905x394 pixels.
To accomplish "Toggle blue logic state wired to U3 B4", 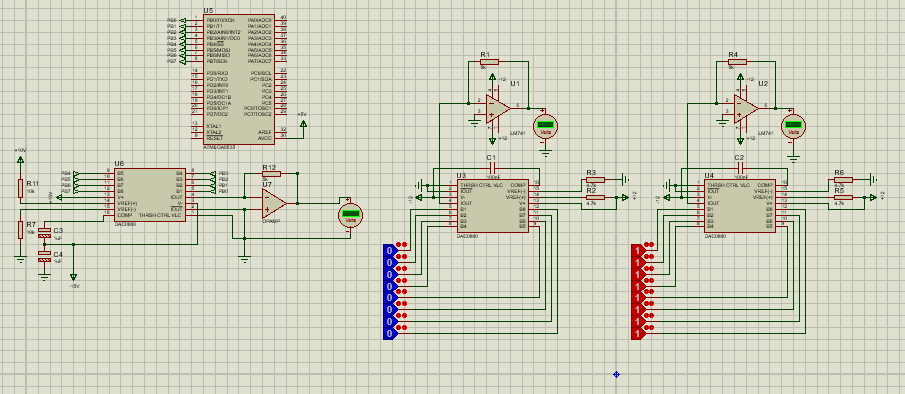I will coord(390,285).
